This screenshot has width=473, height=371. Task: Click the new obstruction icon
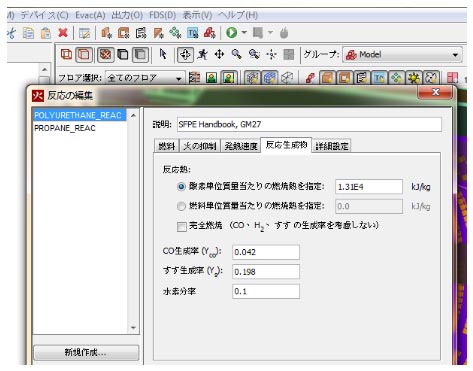point(106,33)
